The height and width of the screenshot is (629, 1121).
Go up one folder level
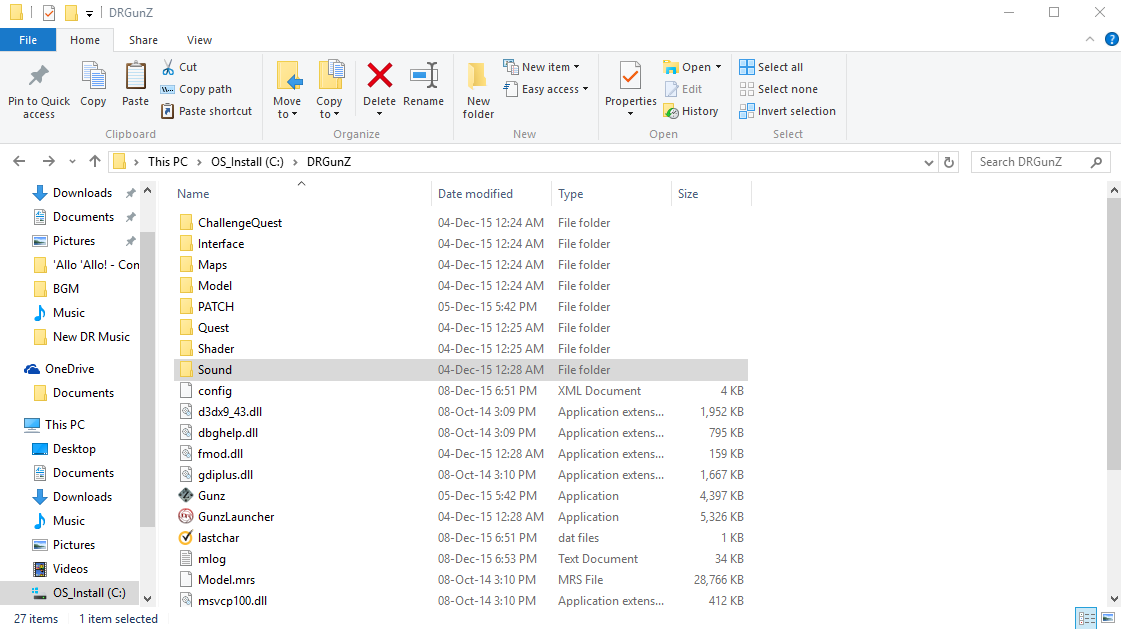tap(94, 162)
